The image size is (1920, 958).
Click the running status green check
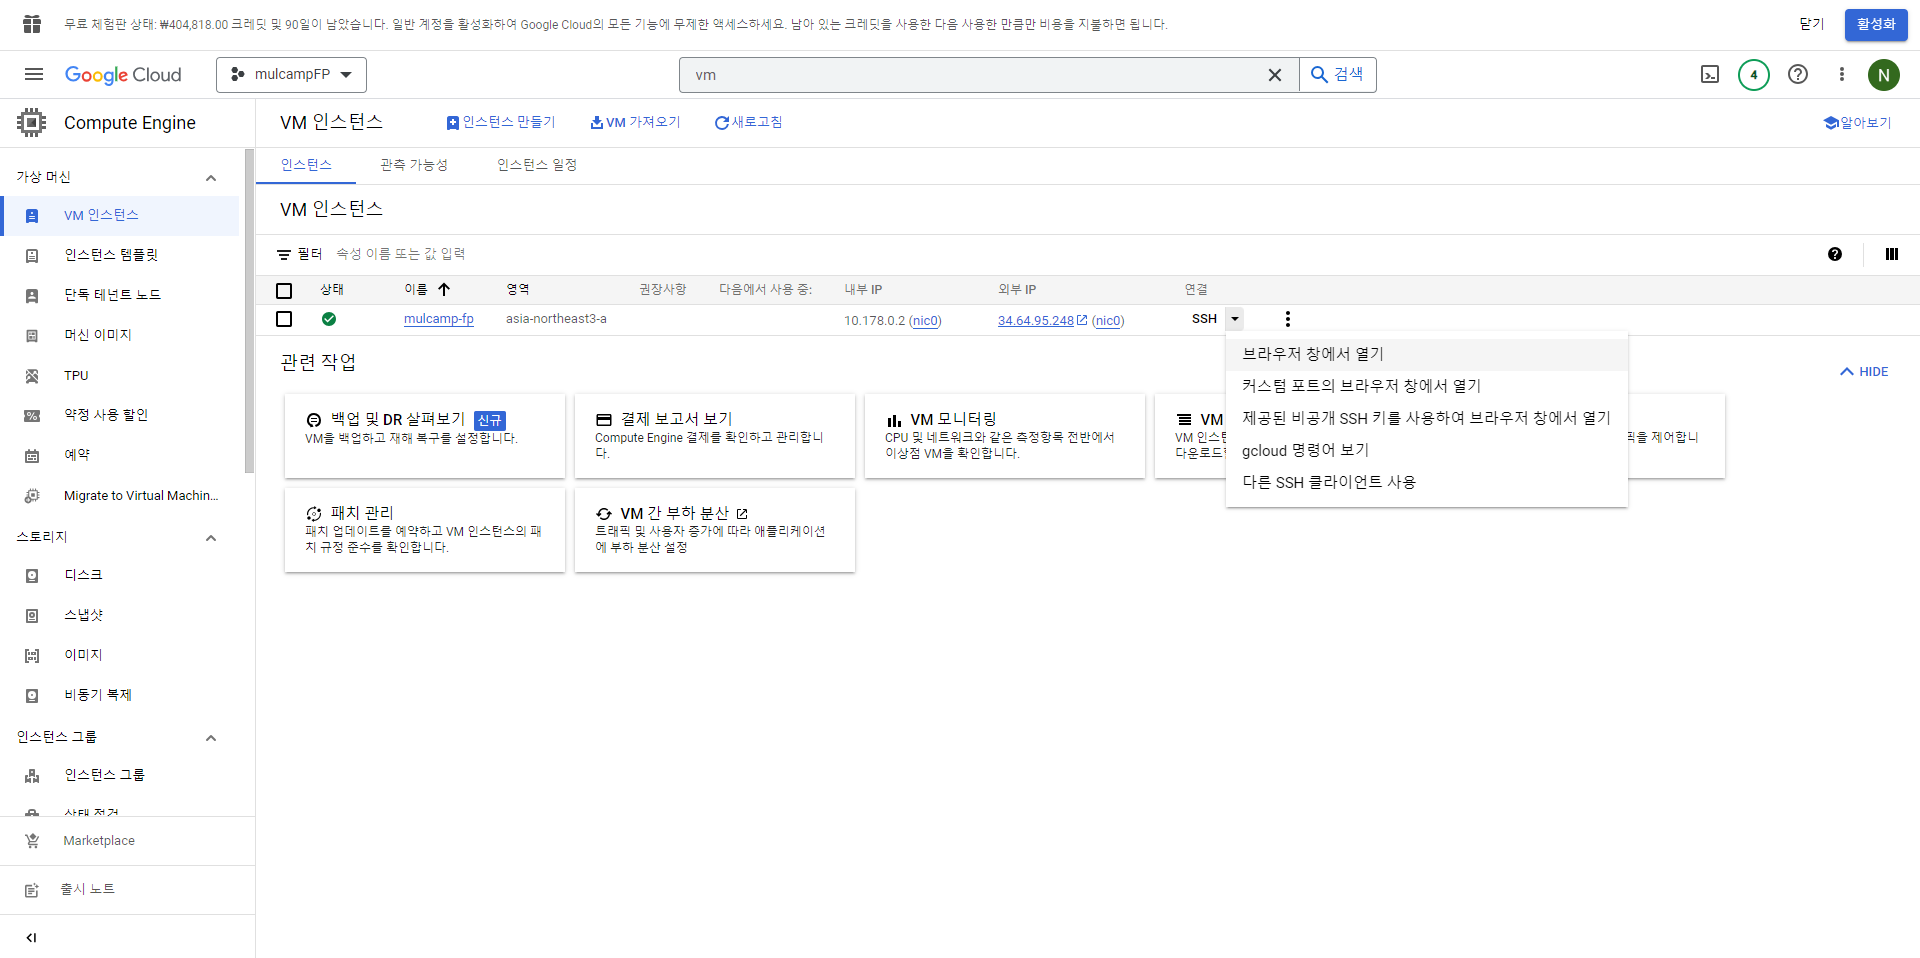tap(329, 319)
